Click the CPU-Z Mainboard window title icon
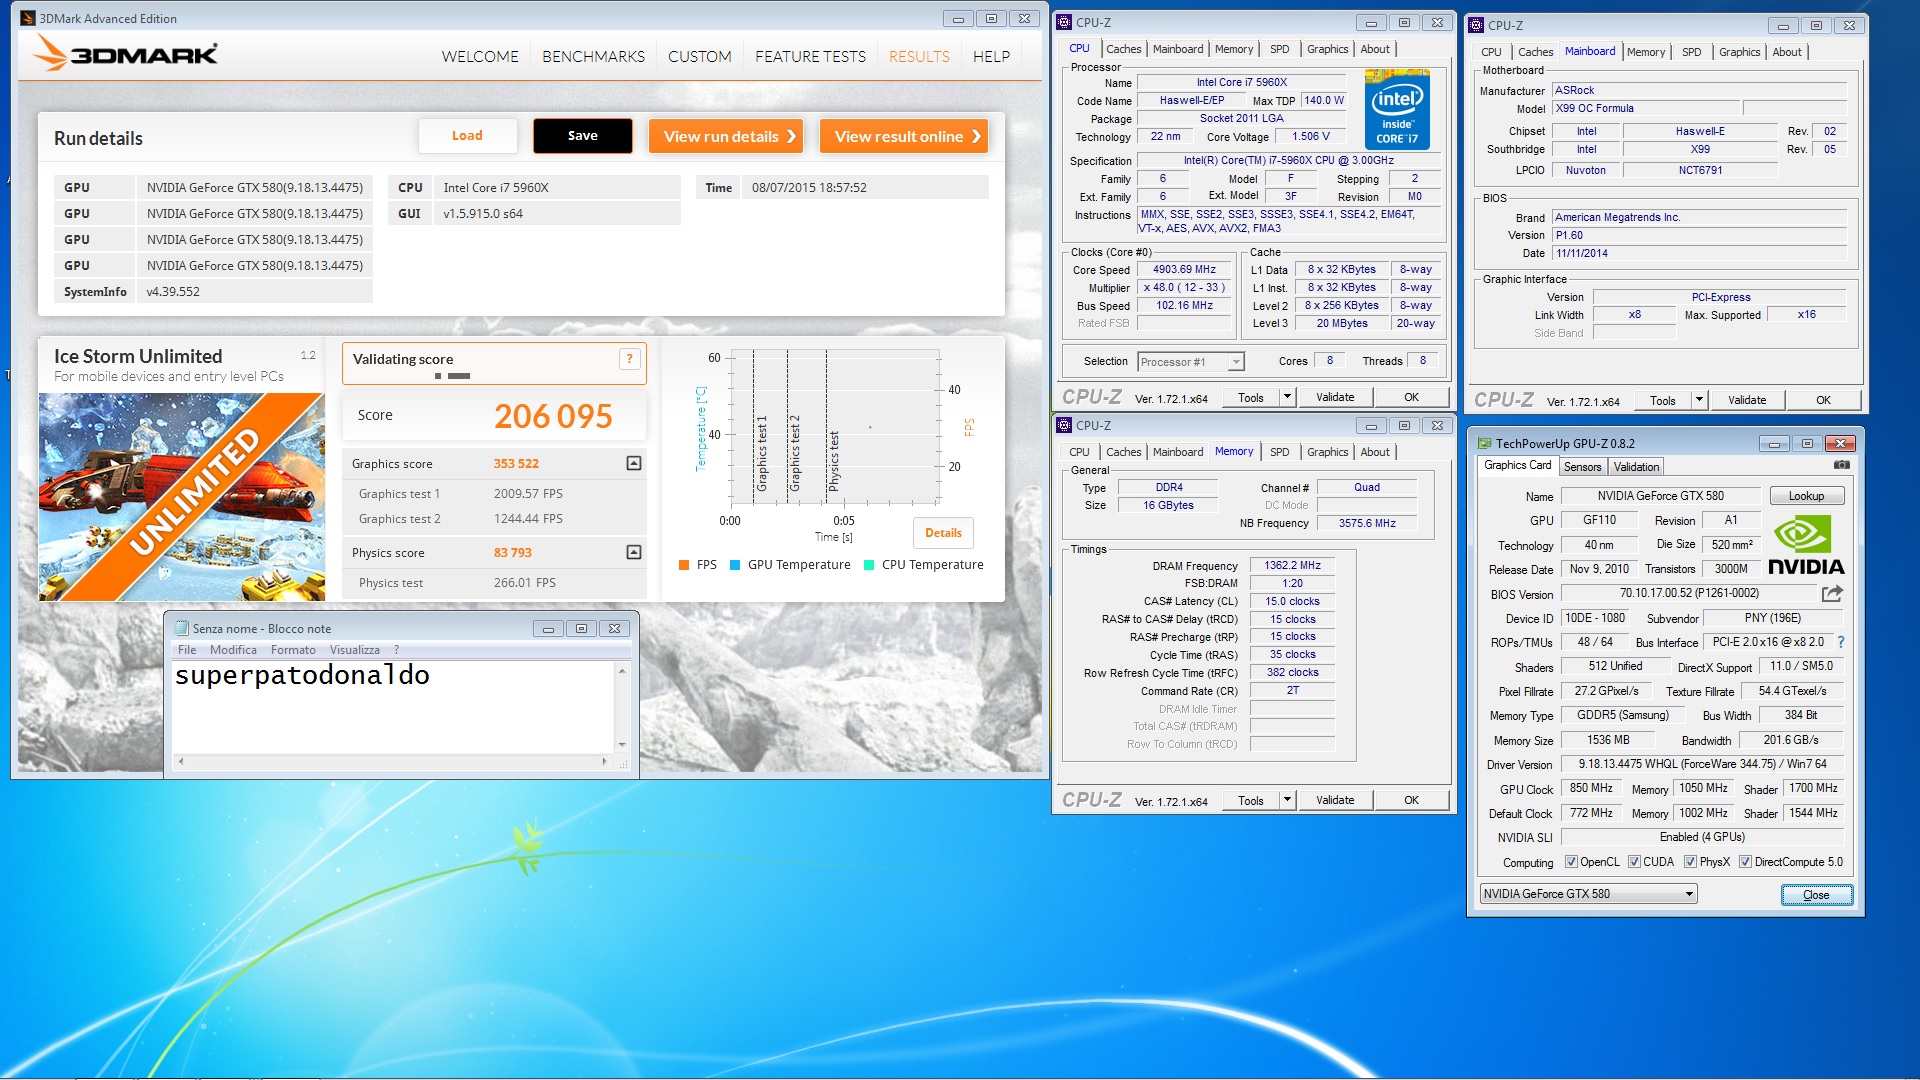Screen dimensions: 1920x1080 (1476, 25)
